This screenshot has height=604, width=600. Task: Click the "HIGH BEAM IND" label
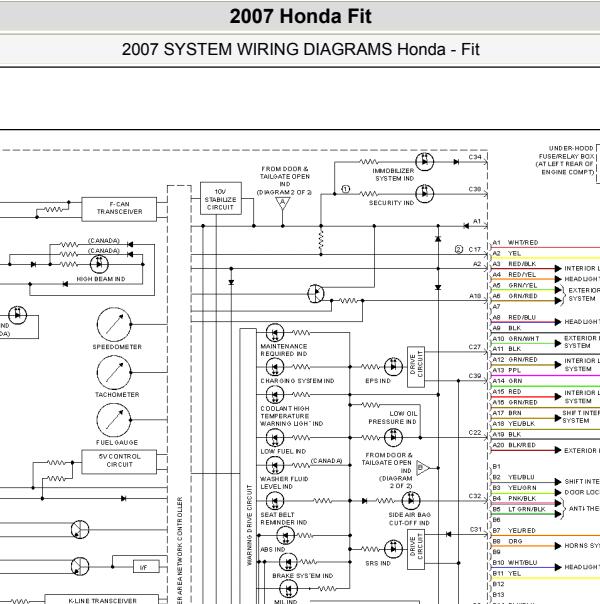click(101, 279)
